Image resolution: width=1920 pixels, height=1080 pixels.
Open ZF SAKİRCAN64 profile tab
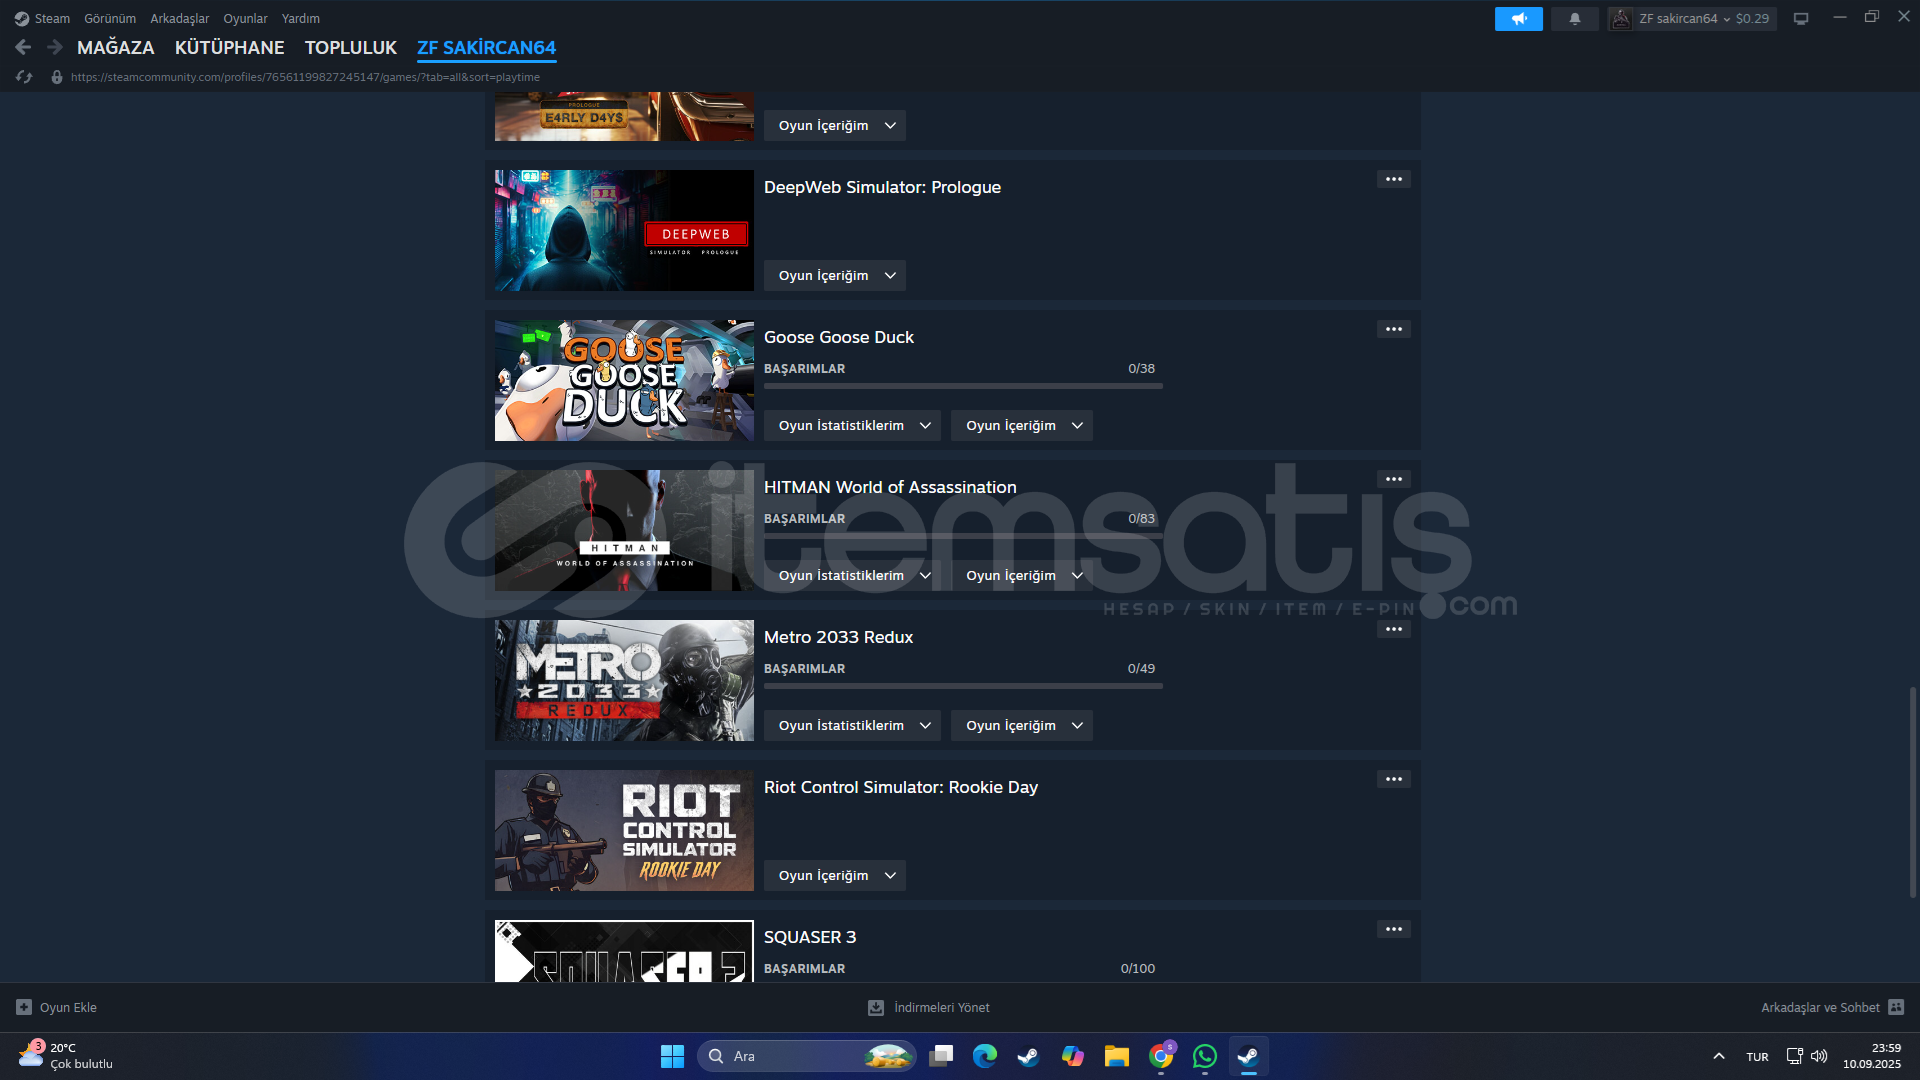click(487, 47)
